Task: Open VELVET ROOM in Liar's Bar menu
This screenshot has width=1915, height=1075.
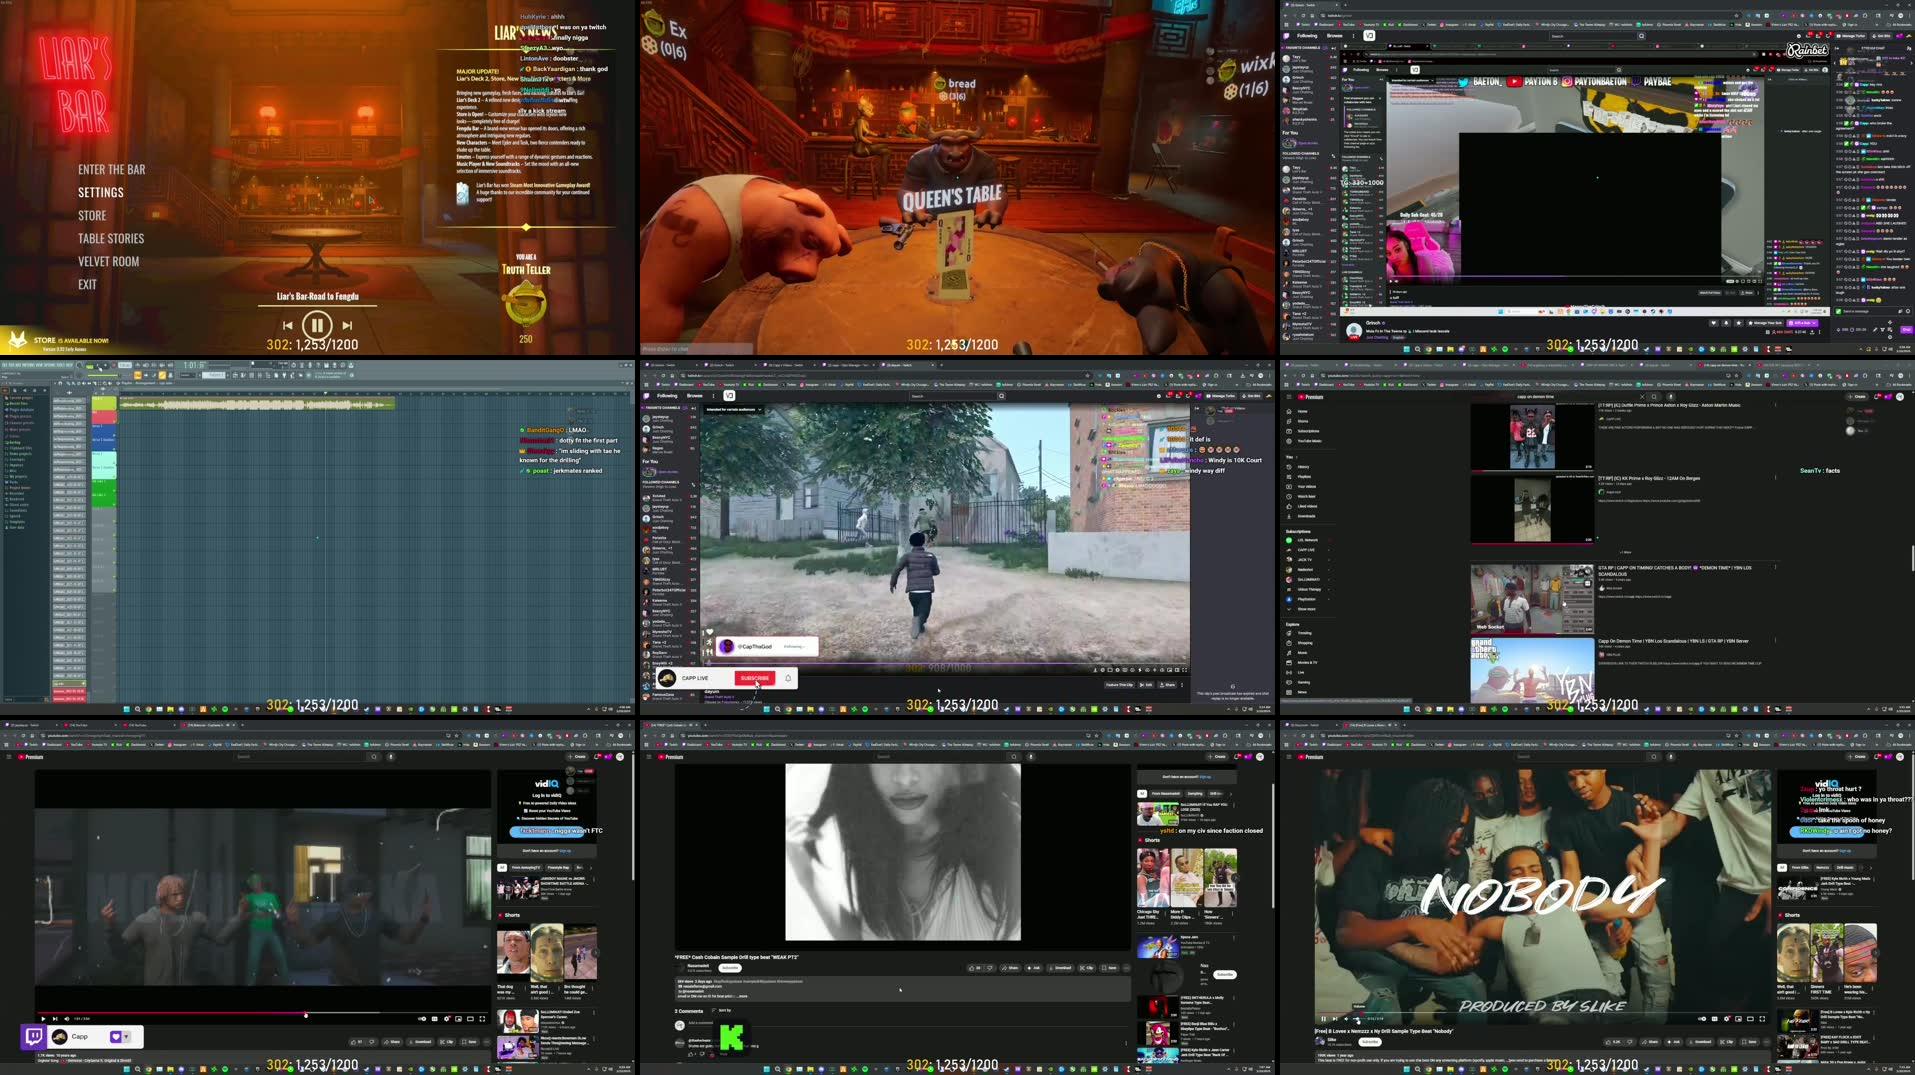Action: 108,261
